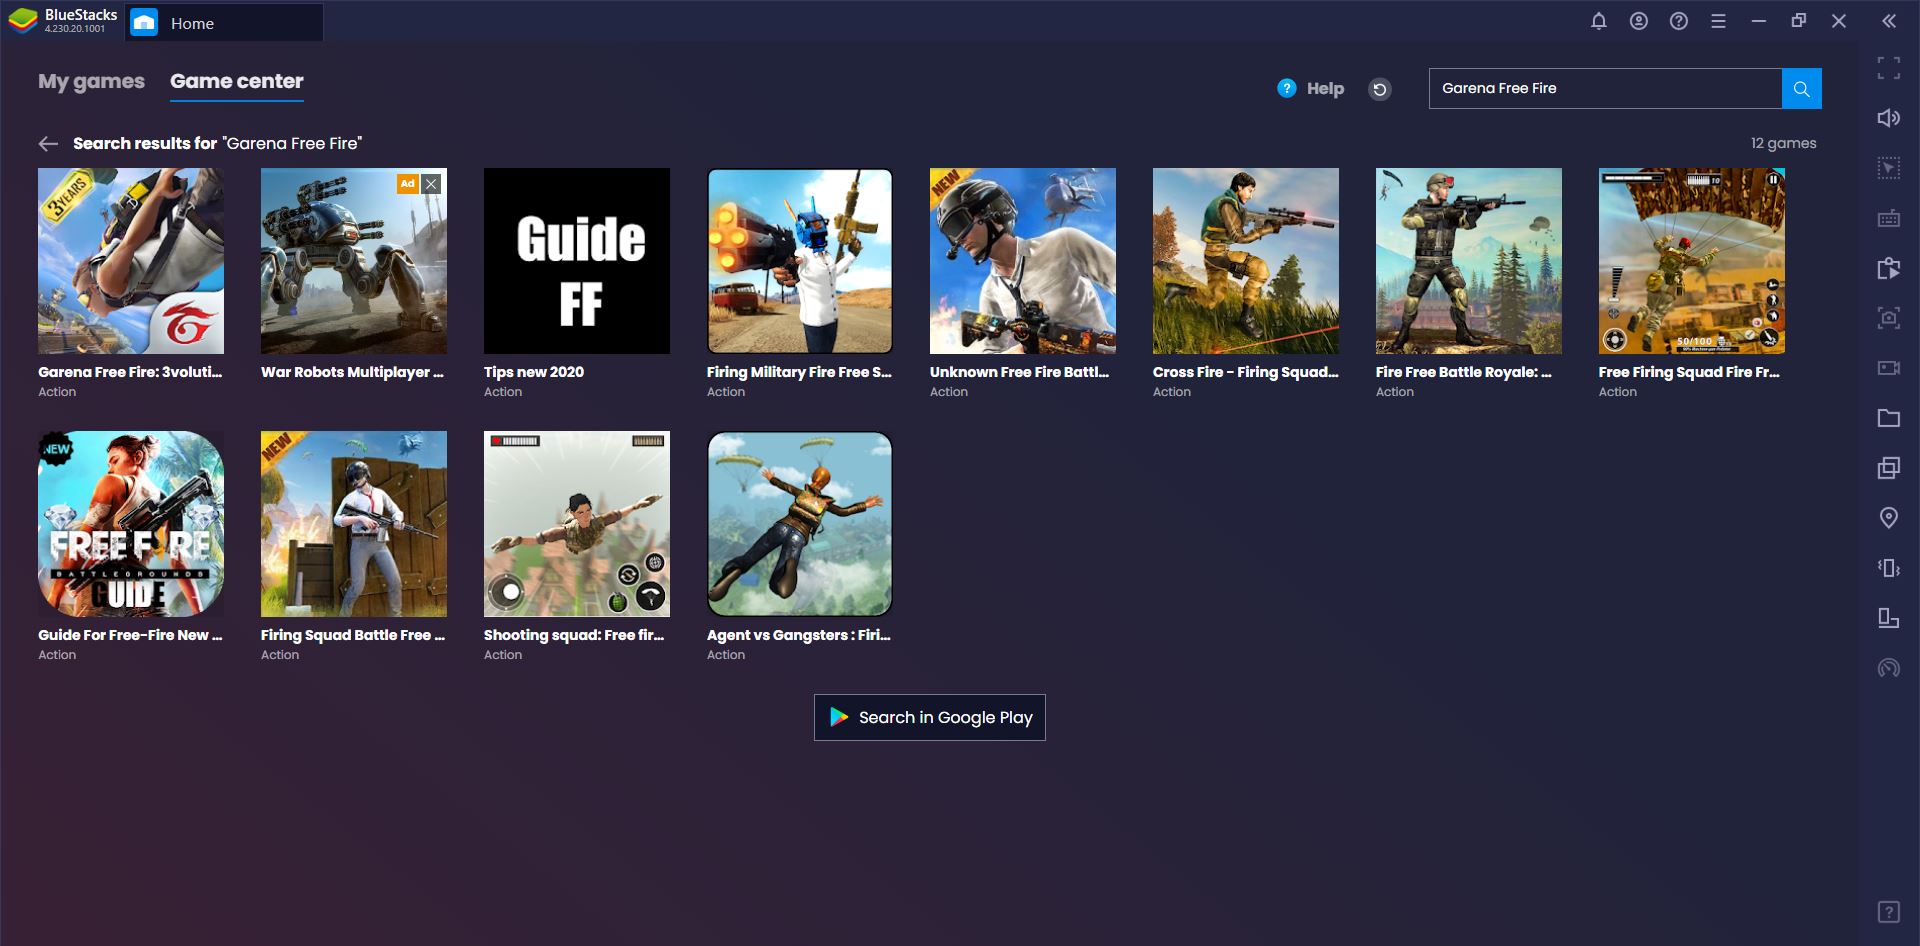
Task: Click the BlueStacks logo
Action: tap(23, 21)
